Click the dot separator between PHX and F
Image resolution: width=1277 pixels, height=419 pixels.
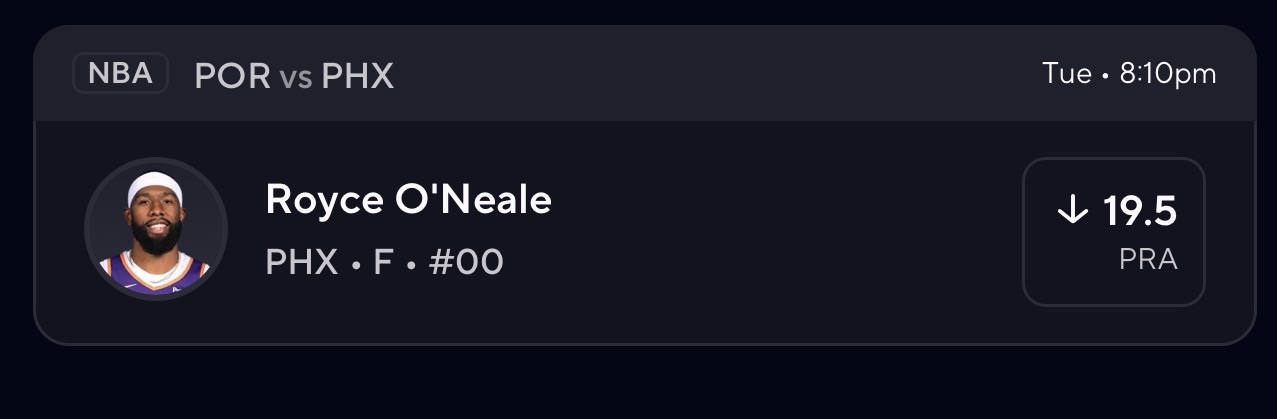pos(355,263)
